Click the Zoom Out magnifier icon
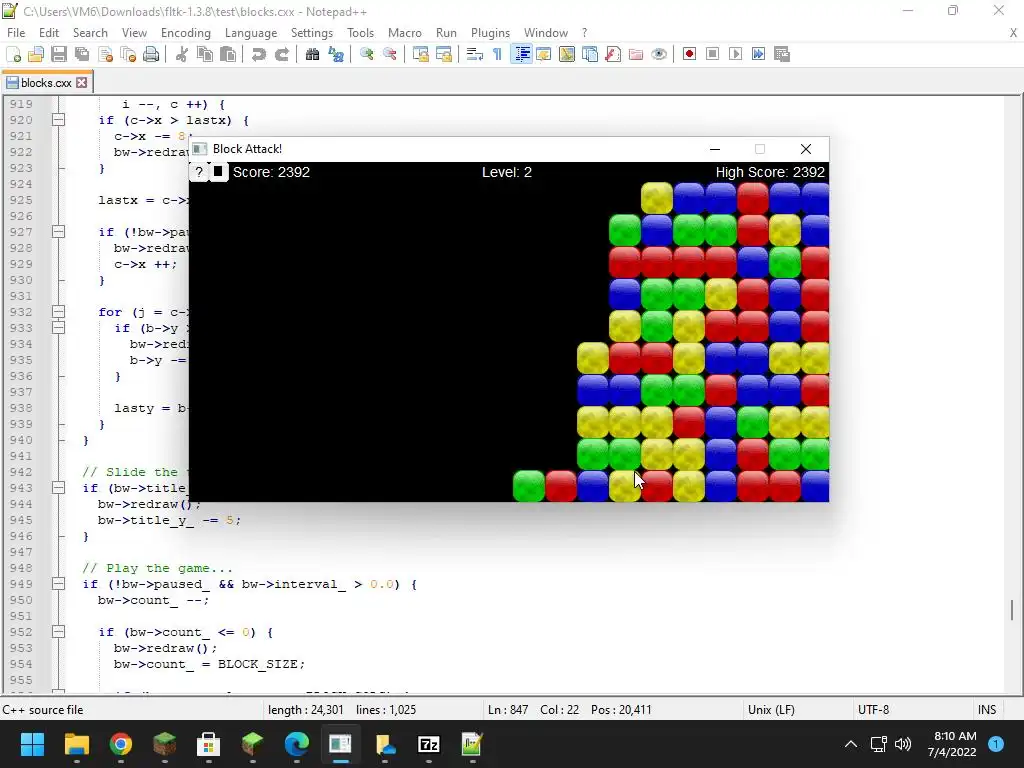Image resolution: width=1024 pixels, height=768 pixels. click(x=389, y=54)
